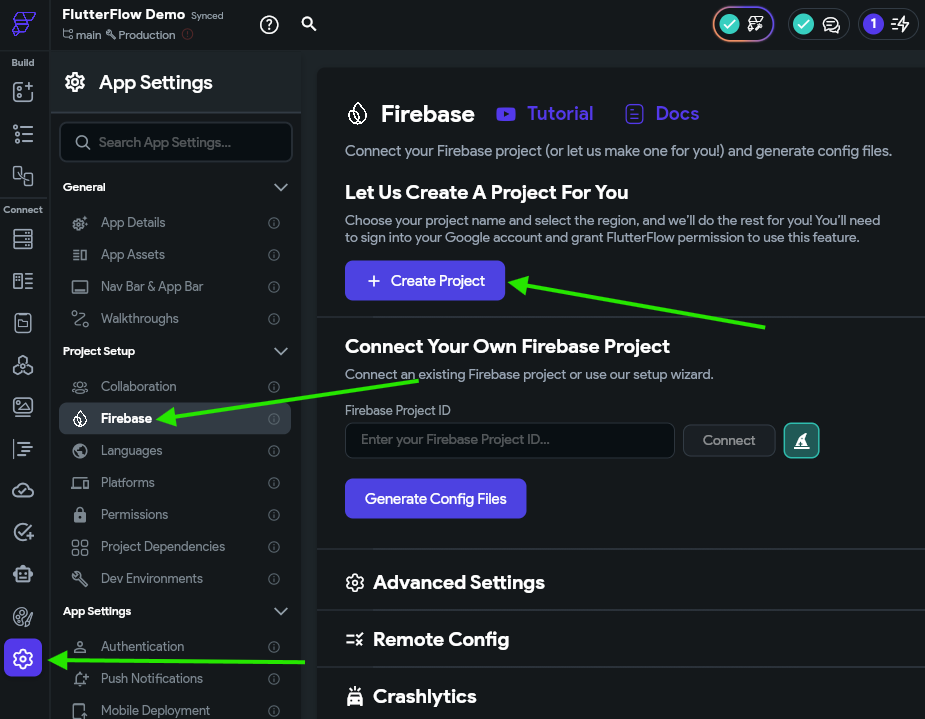The width and height of the screenshot is (925, 719).
Task: Select the Firebase settings item
Action: pos(175,419)
